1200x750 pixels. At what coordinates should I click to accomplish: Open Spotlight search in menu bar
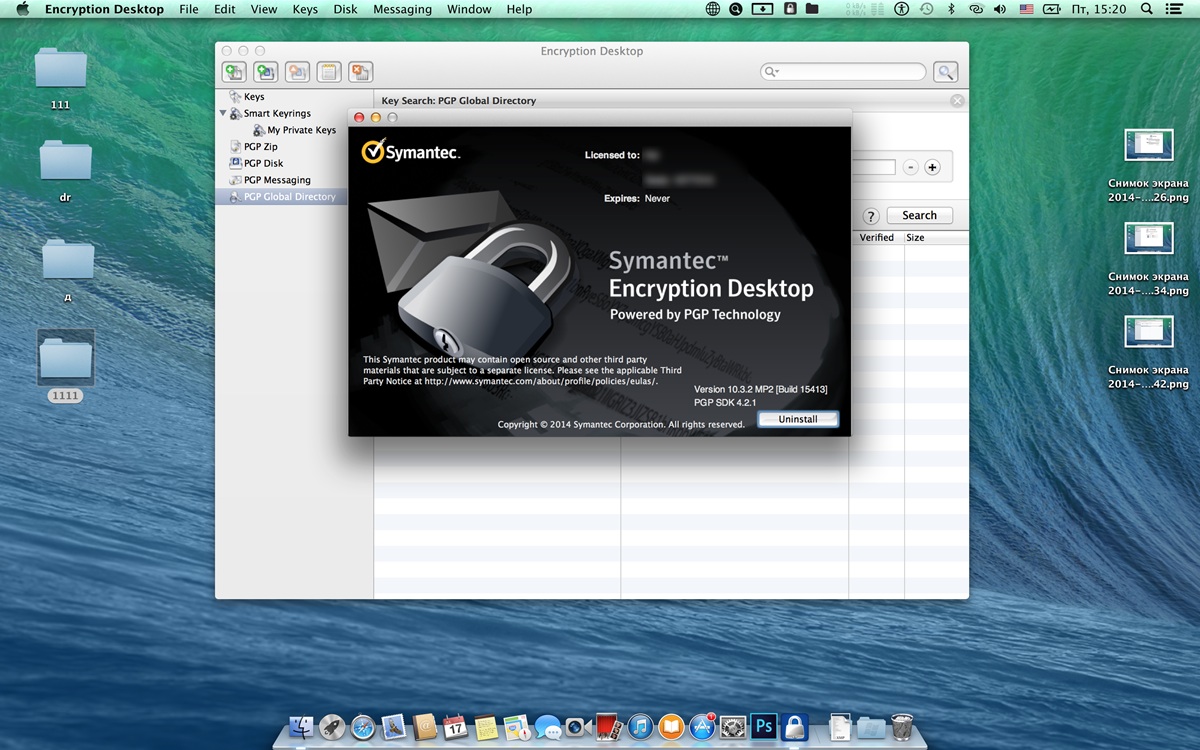pos(1147,9)
